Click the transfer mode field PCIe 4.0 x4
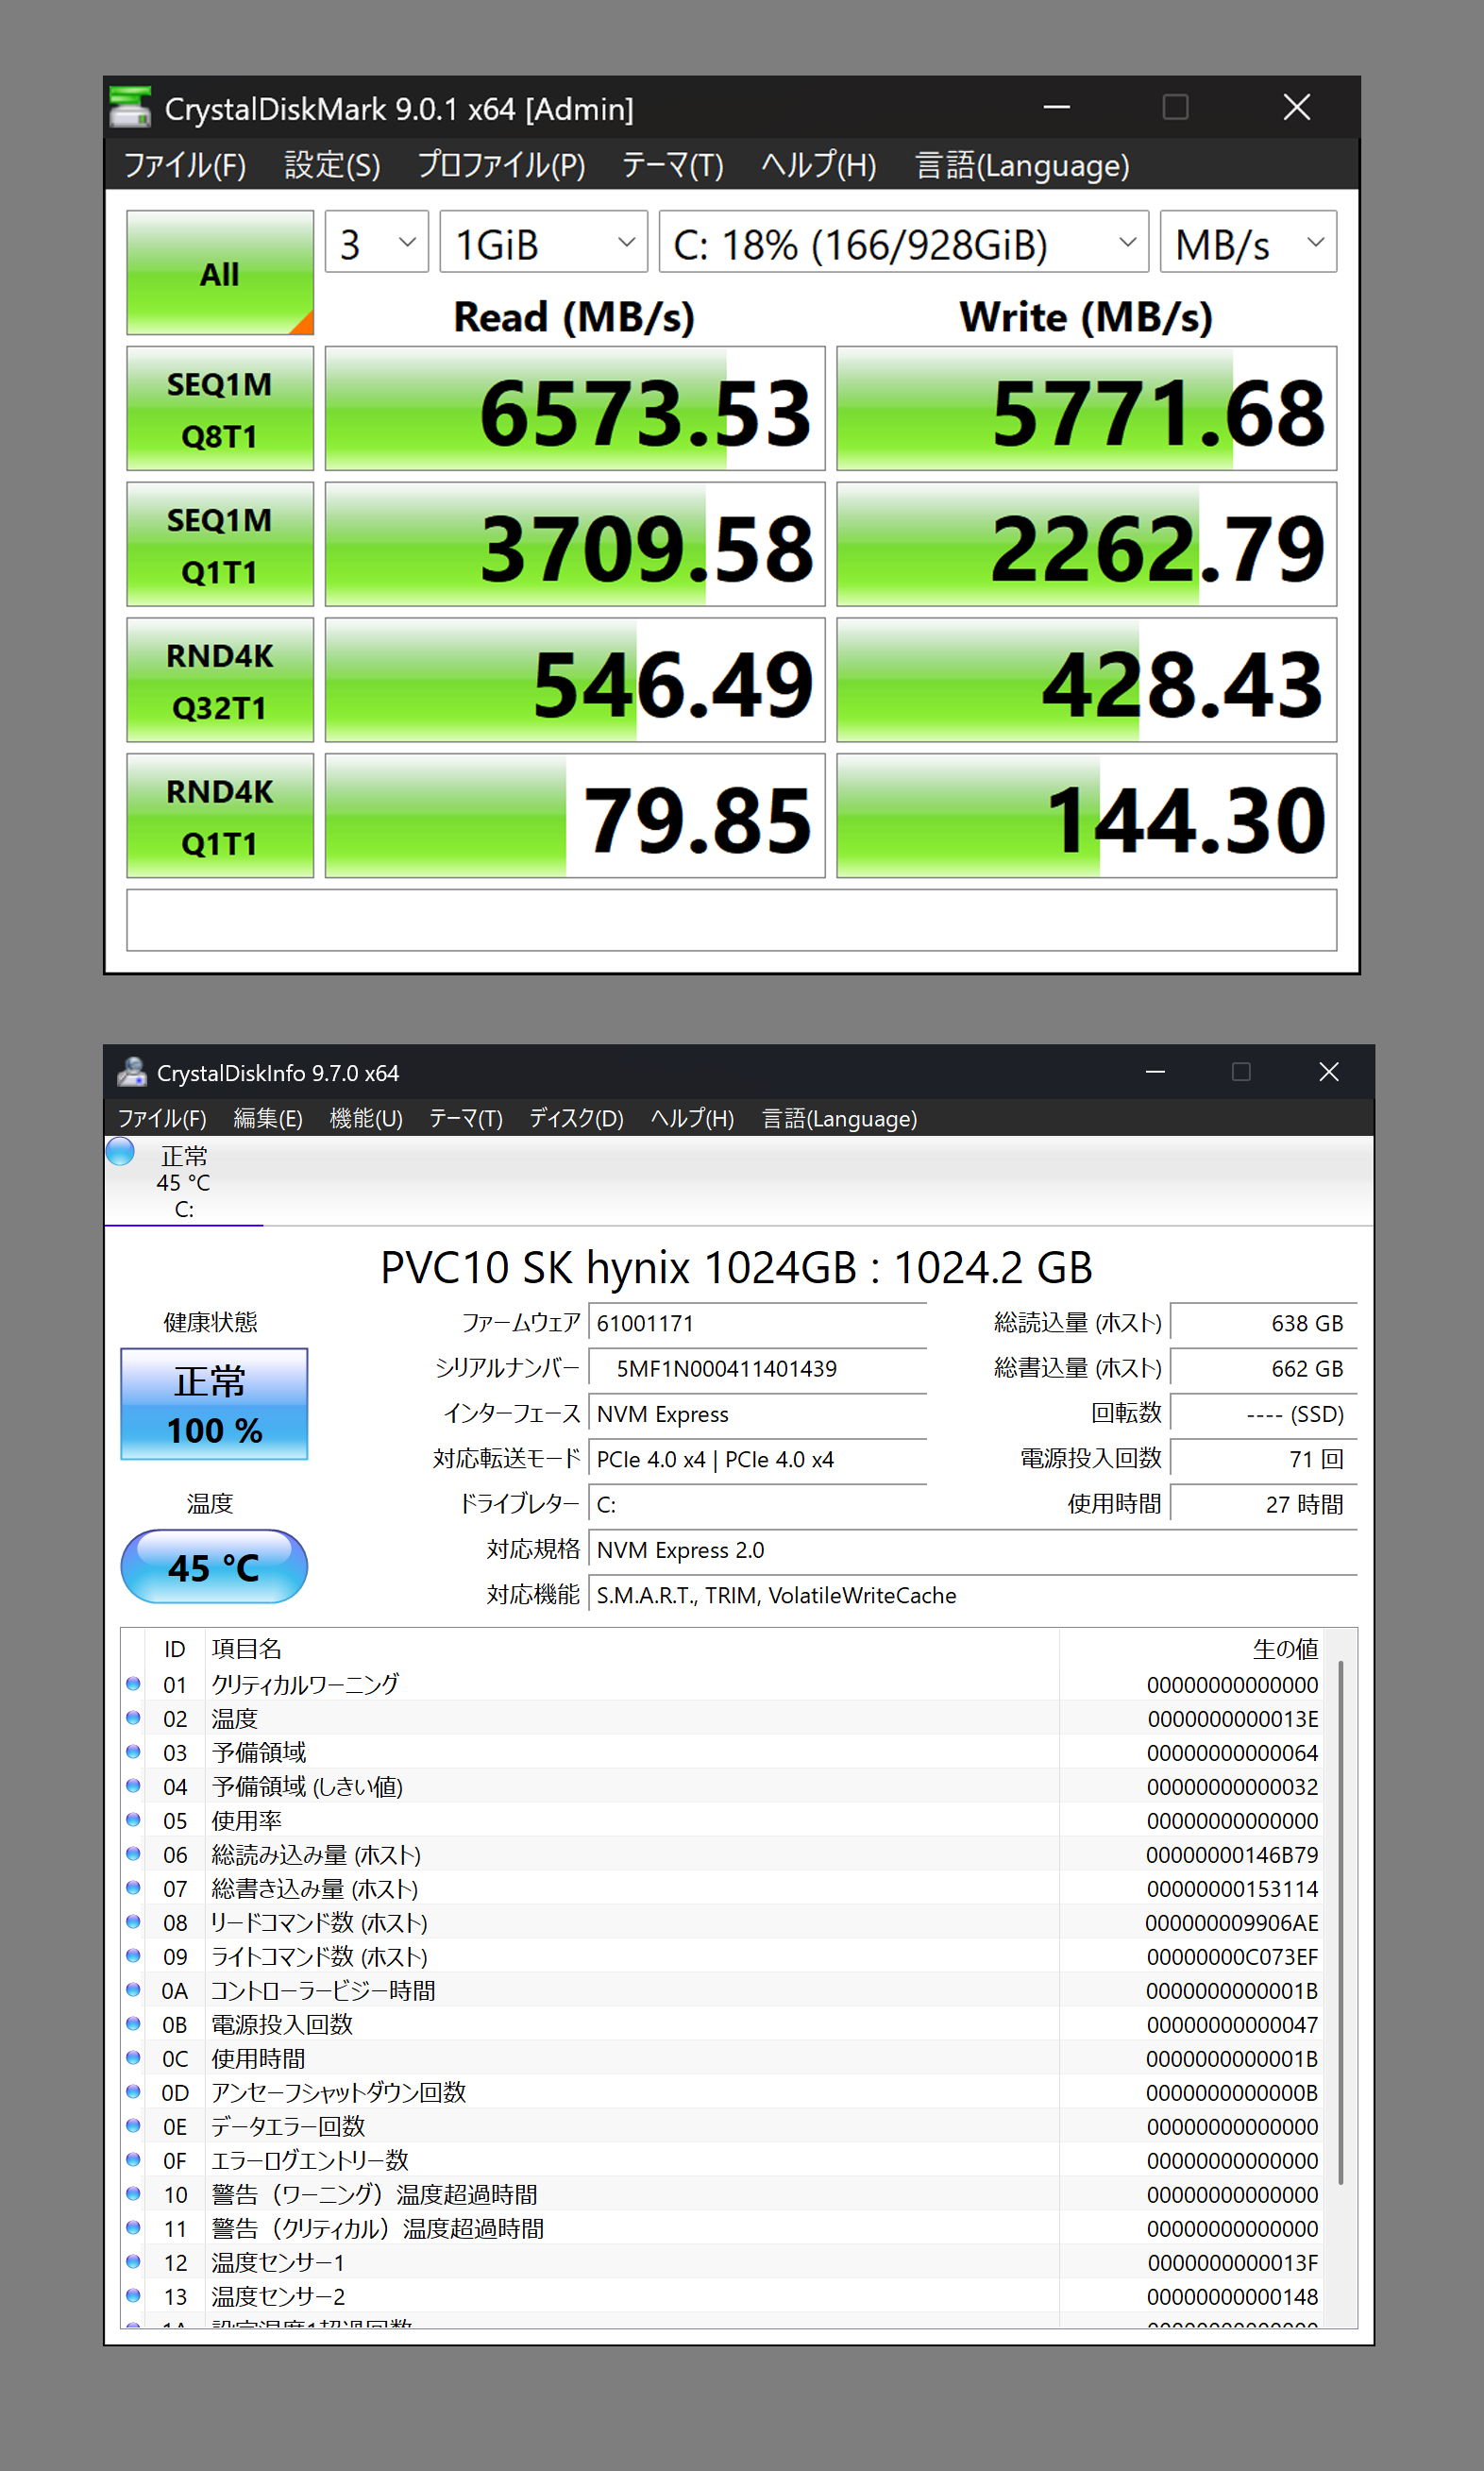The height and width of the screenshot is (2471, 1484). click(x=758, y=1459)
